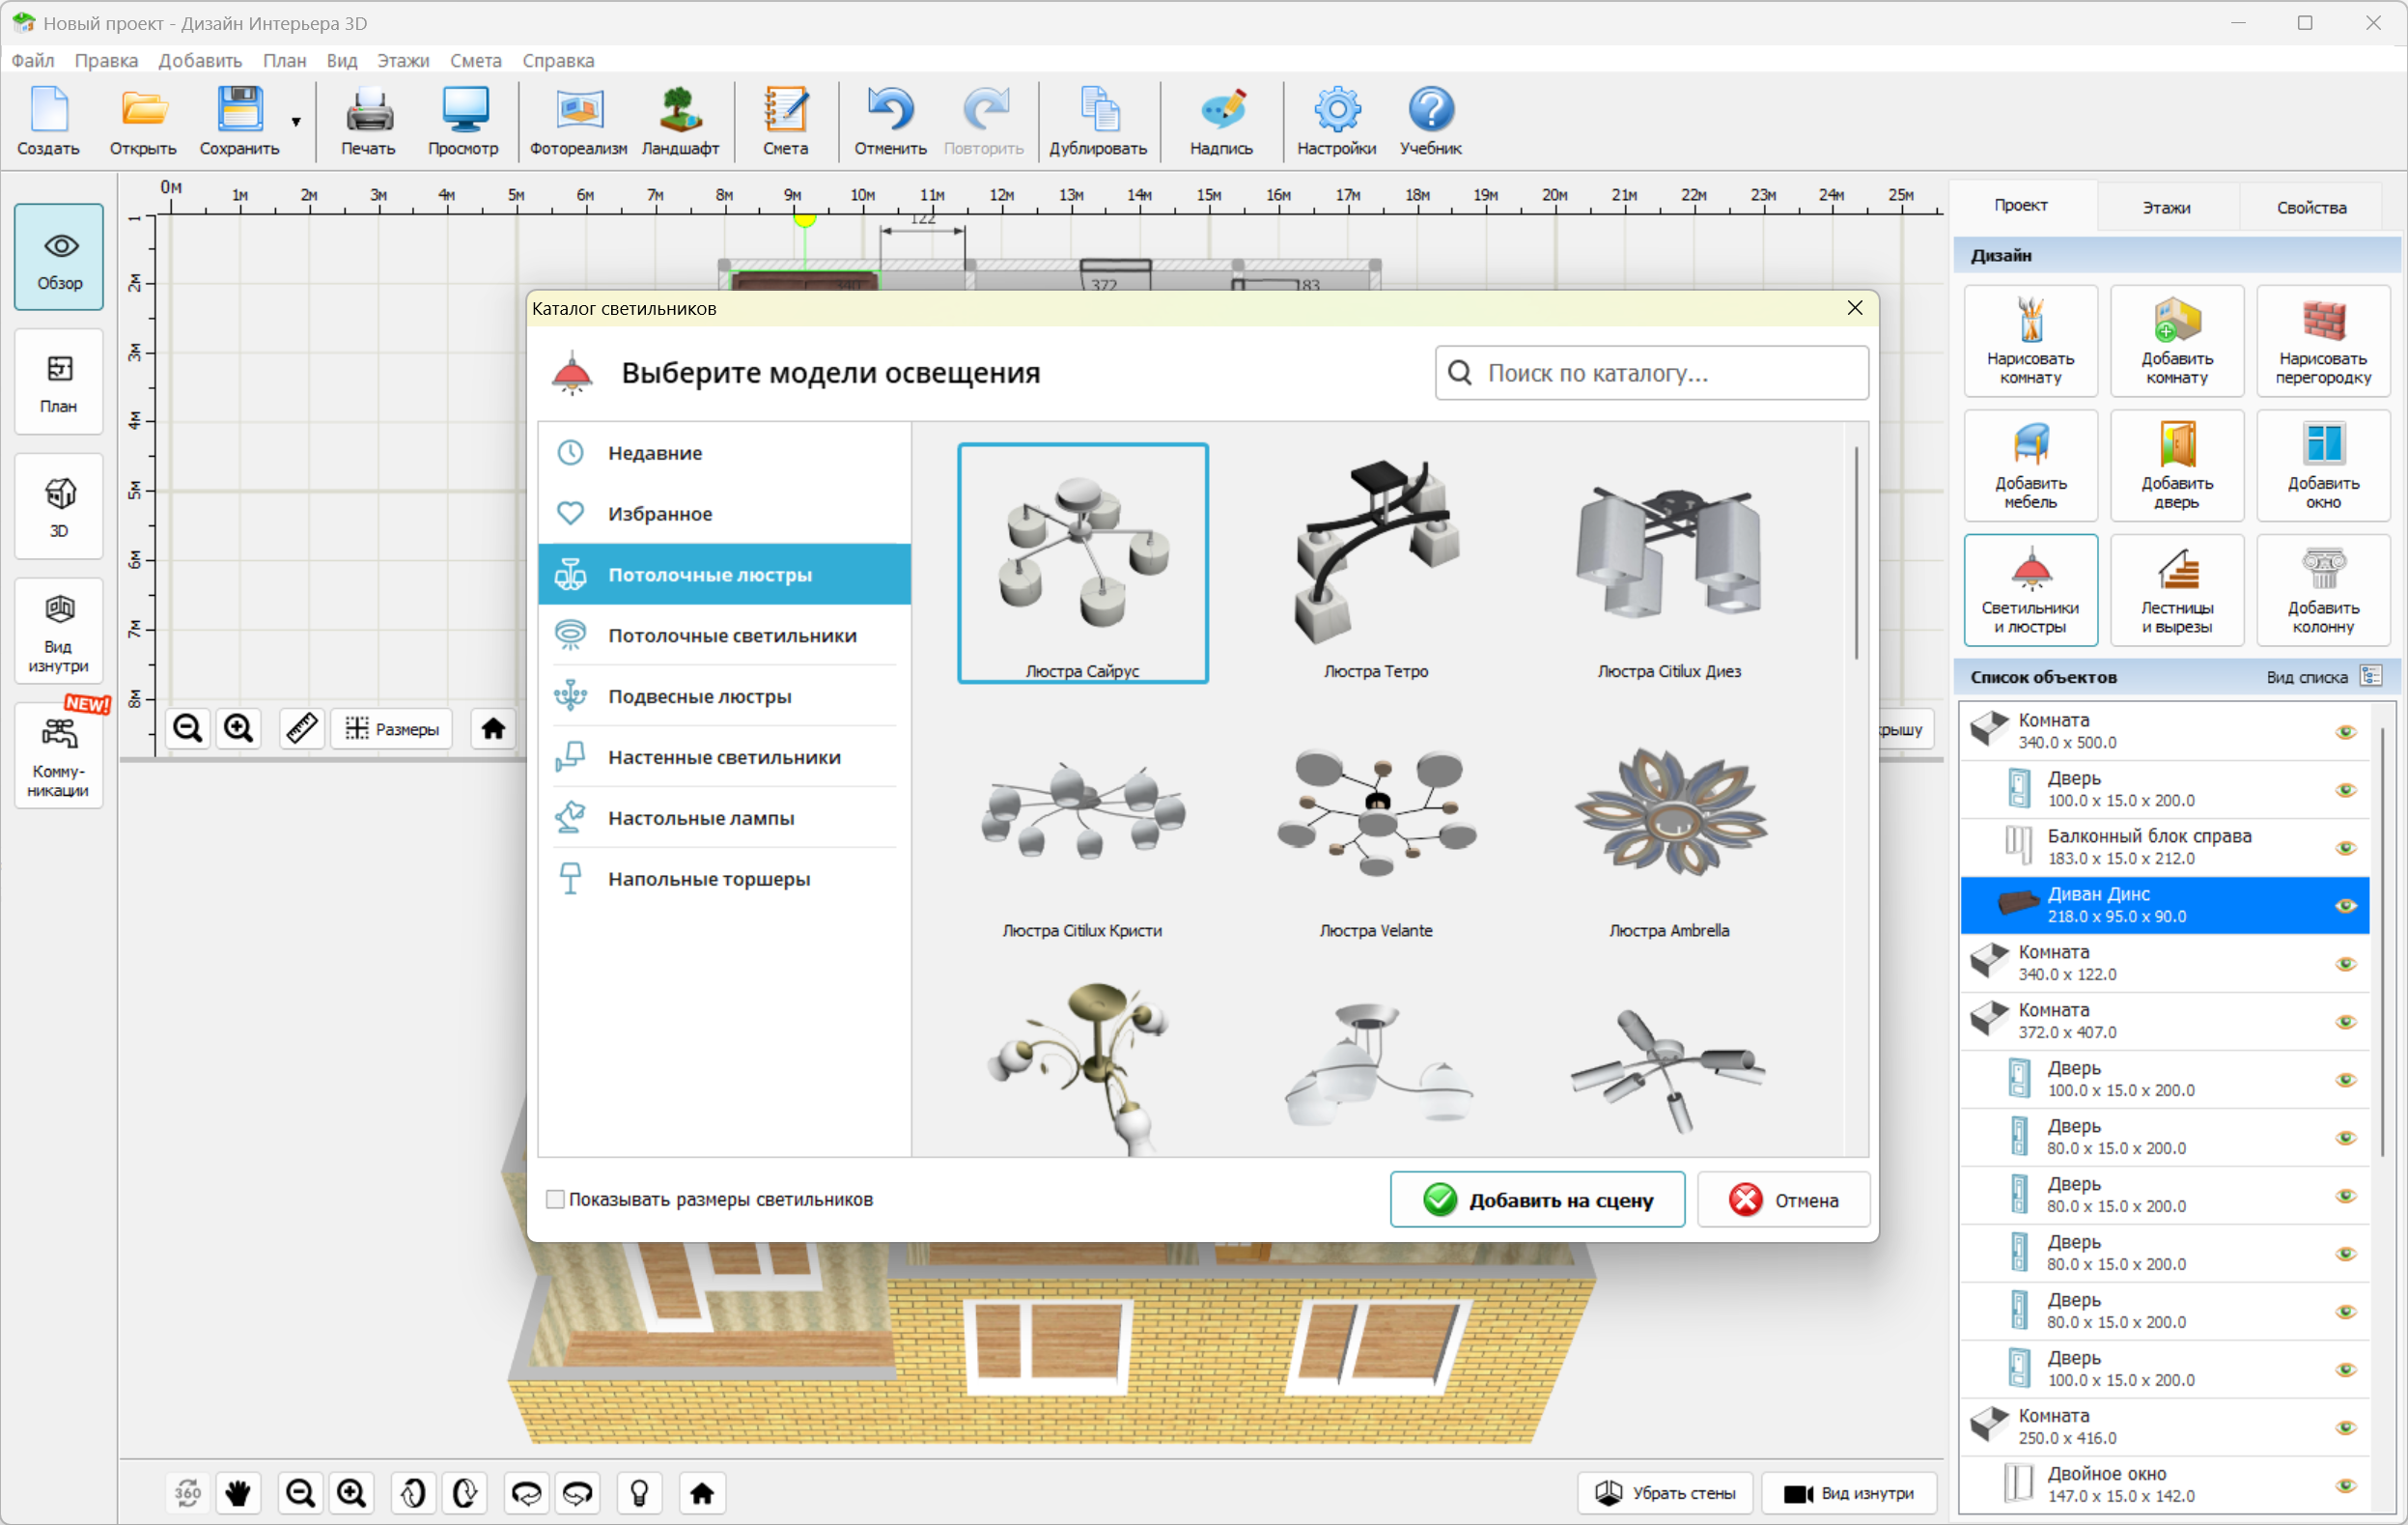Click the Stairs and cutouts button
Image resolution: width=2408 pixels, height=1525 pixels.
(x=2176, y=590)
